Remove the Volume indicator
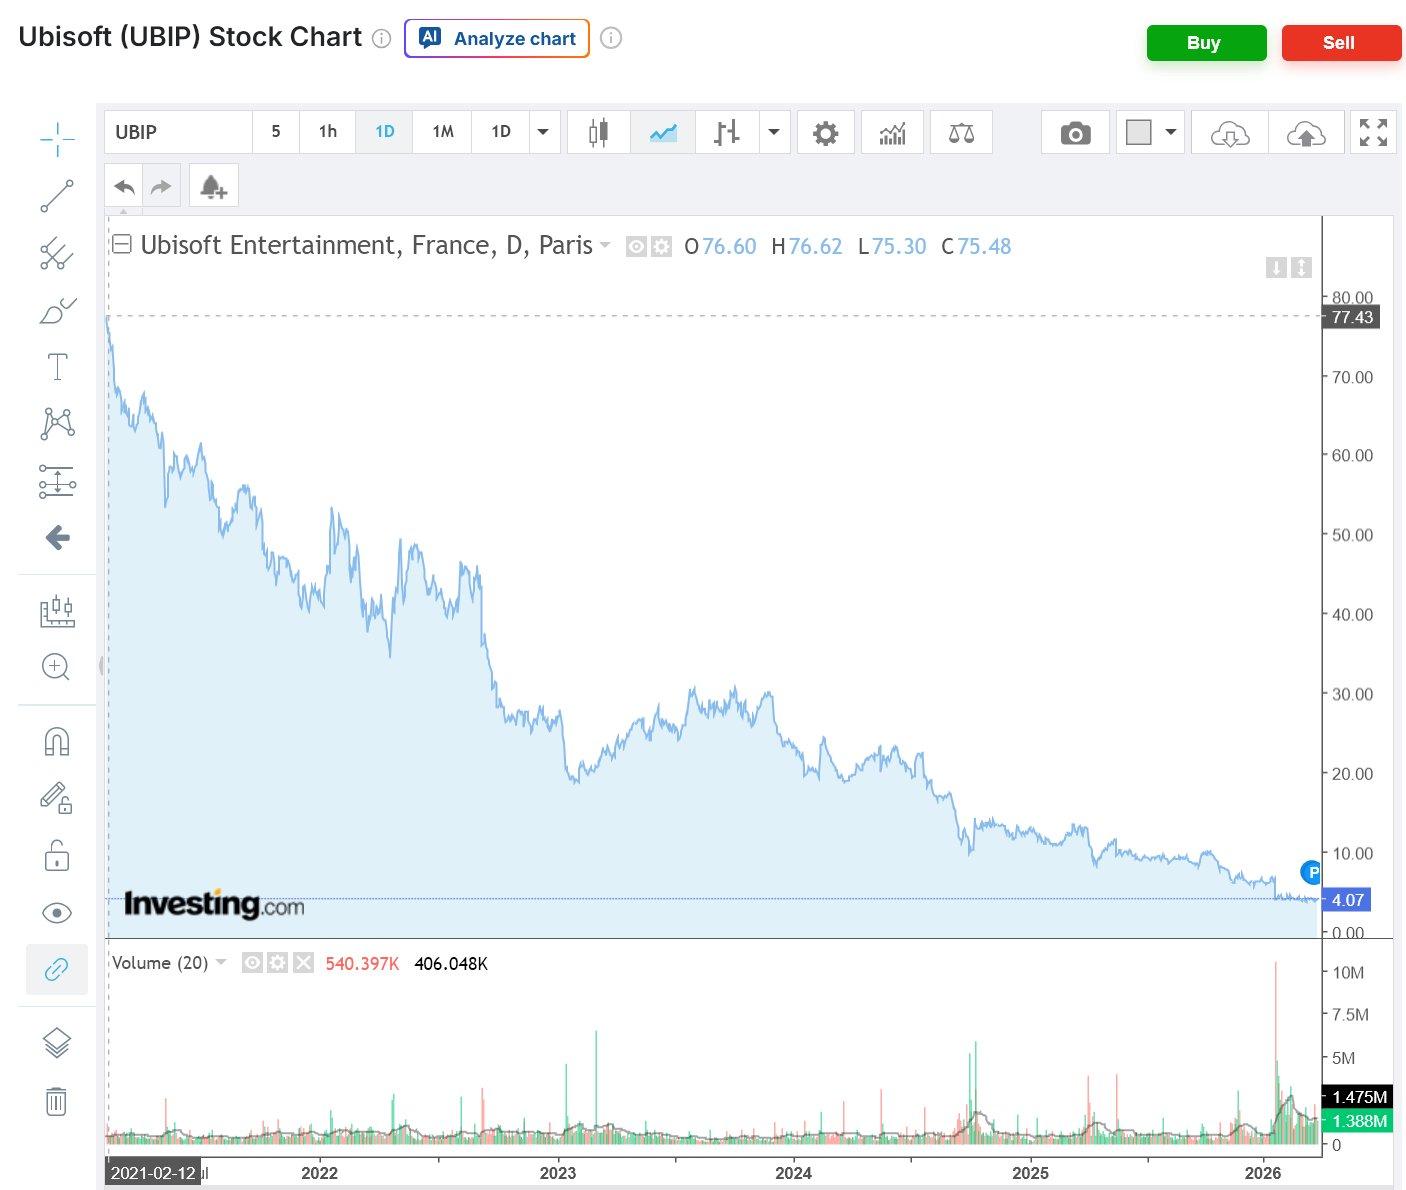Screen dimensions: 1406x1190 pyautogui.click(x=304, y=963)
